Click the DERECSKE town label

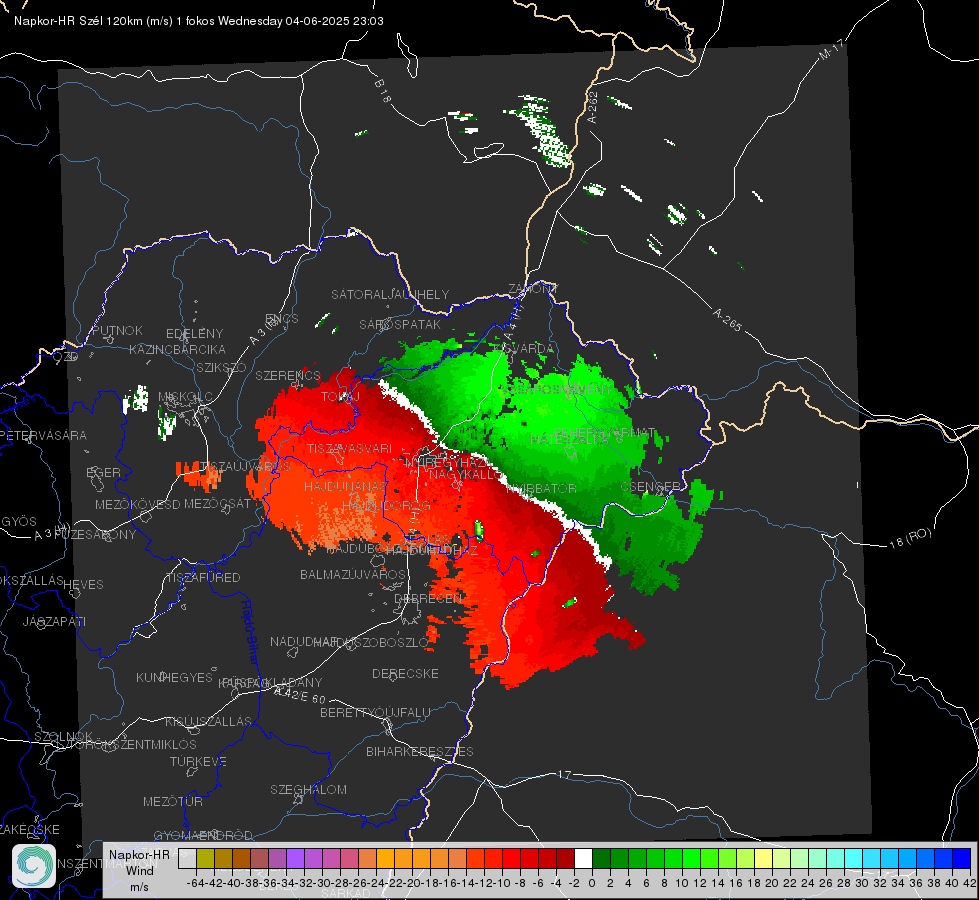405,674
